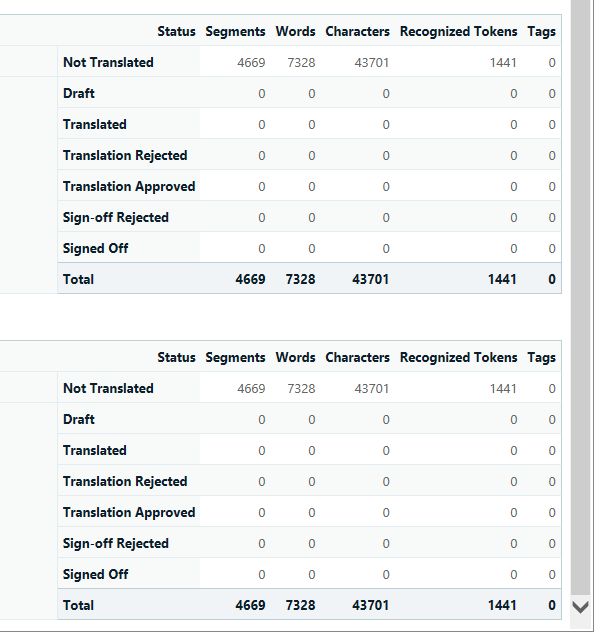Click Words header in first table
Screen dimensions: 594x632
295,31
